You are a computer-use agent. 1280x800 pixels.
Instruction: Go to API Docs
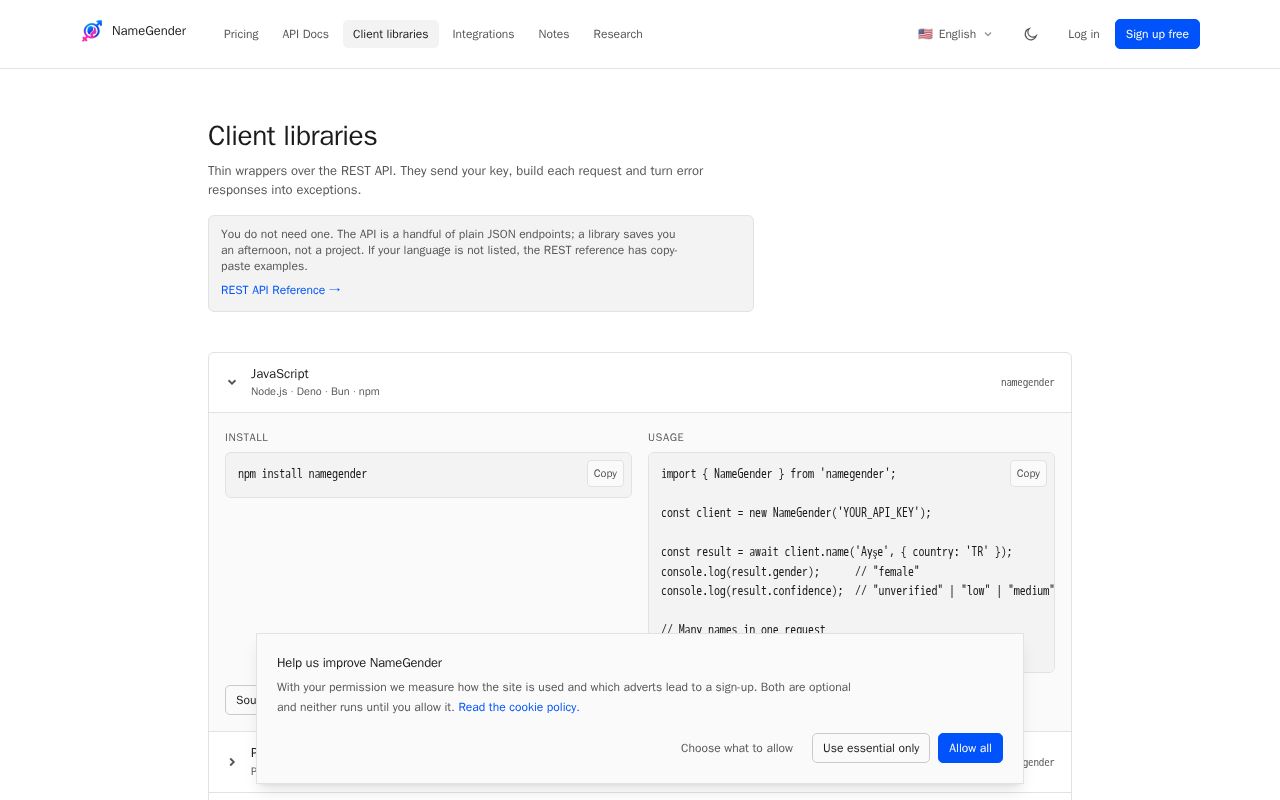(x=305, y=34)
